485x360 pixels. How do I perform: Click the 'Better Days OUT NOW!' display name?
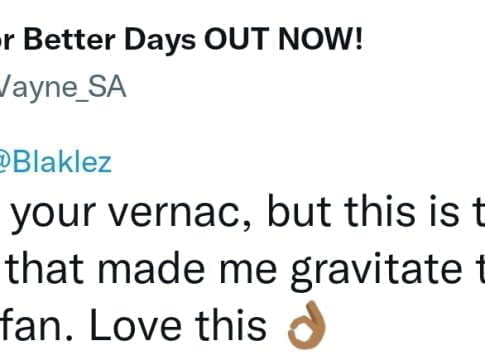tap(181, 40)
